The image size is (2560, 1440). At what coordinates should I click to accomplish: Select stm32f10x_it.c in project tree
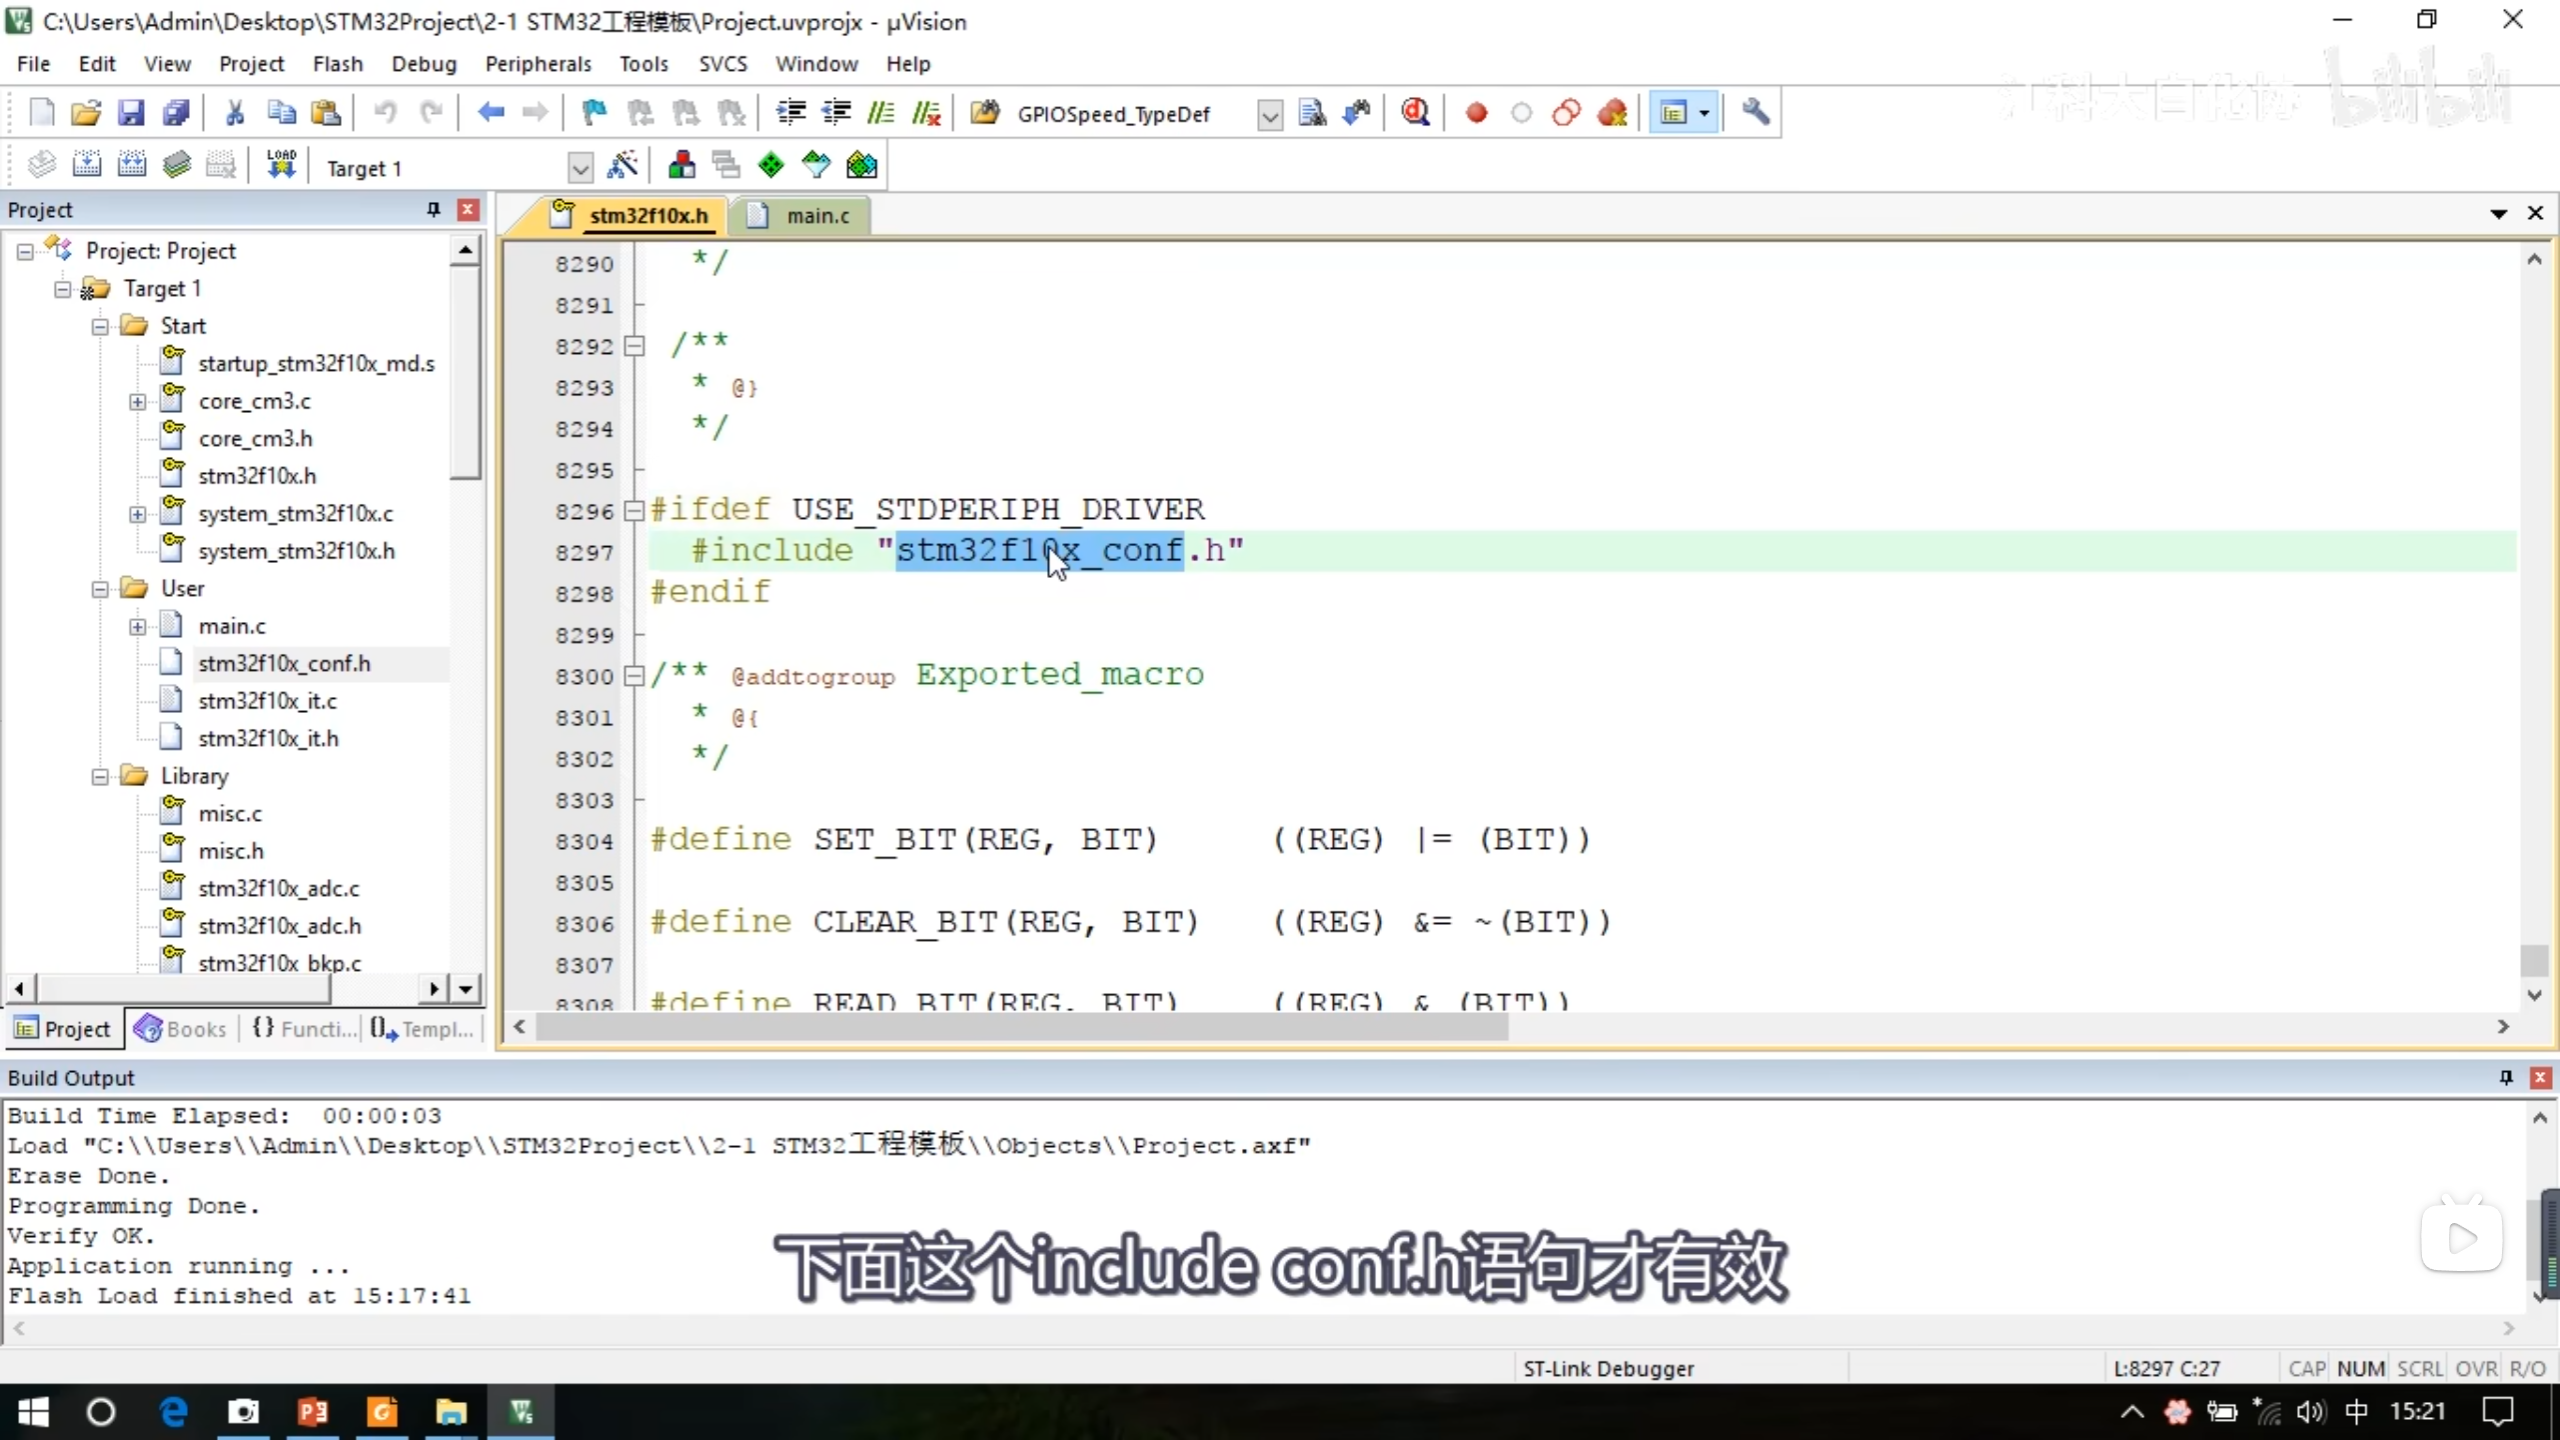[267, 701]
